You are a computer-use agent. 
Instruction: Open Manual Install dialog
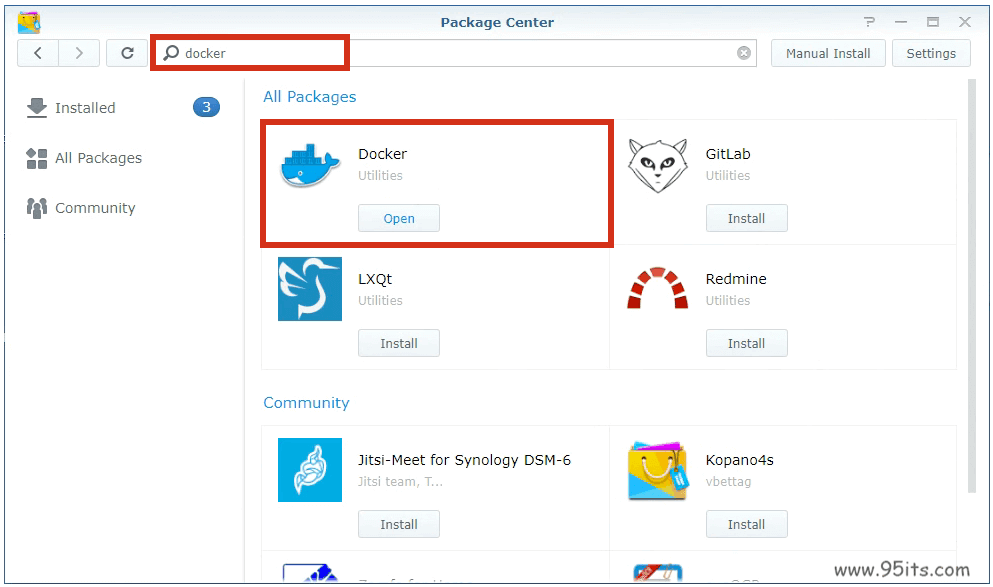(828, 53)
